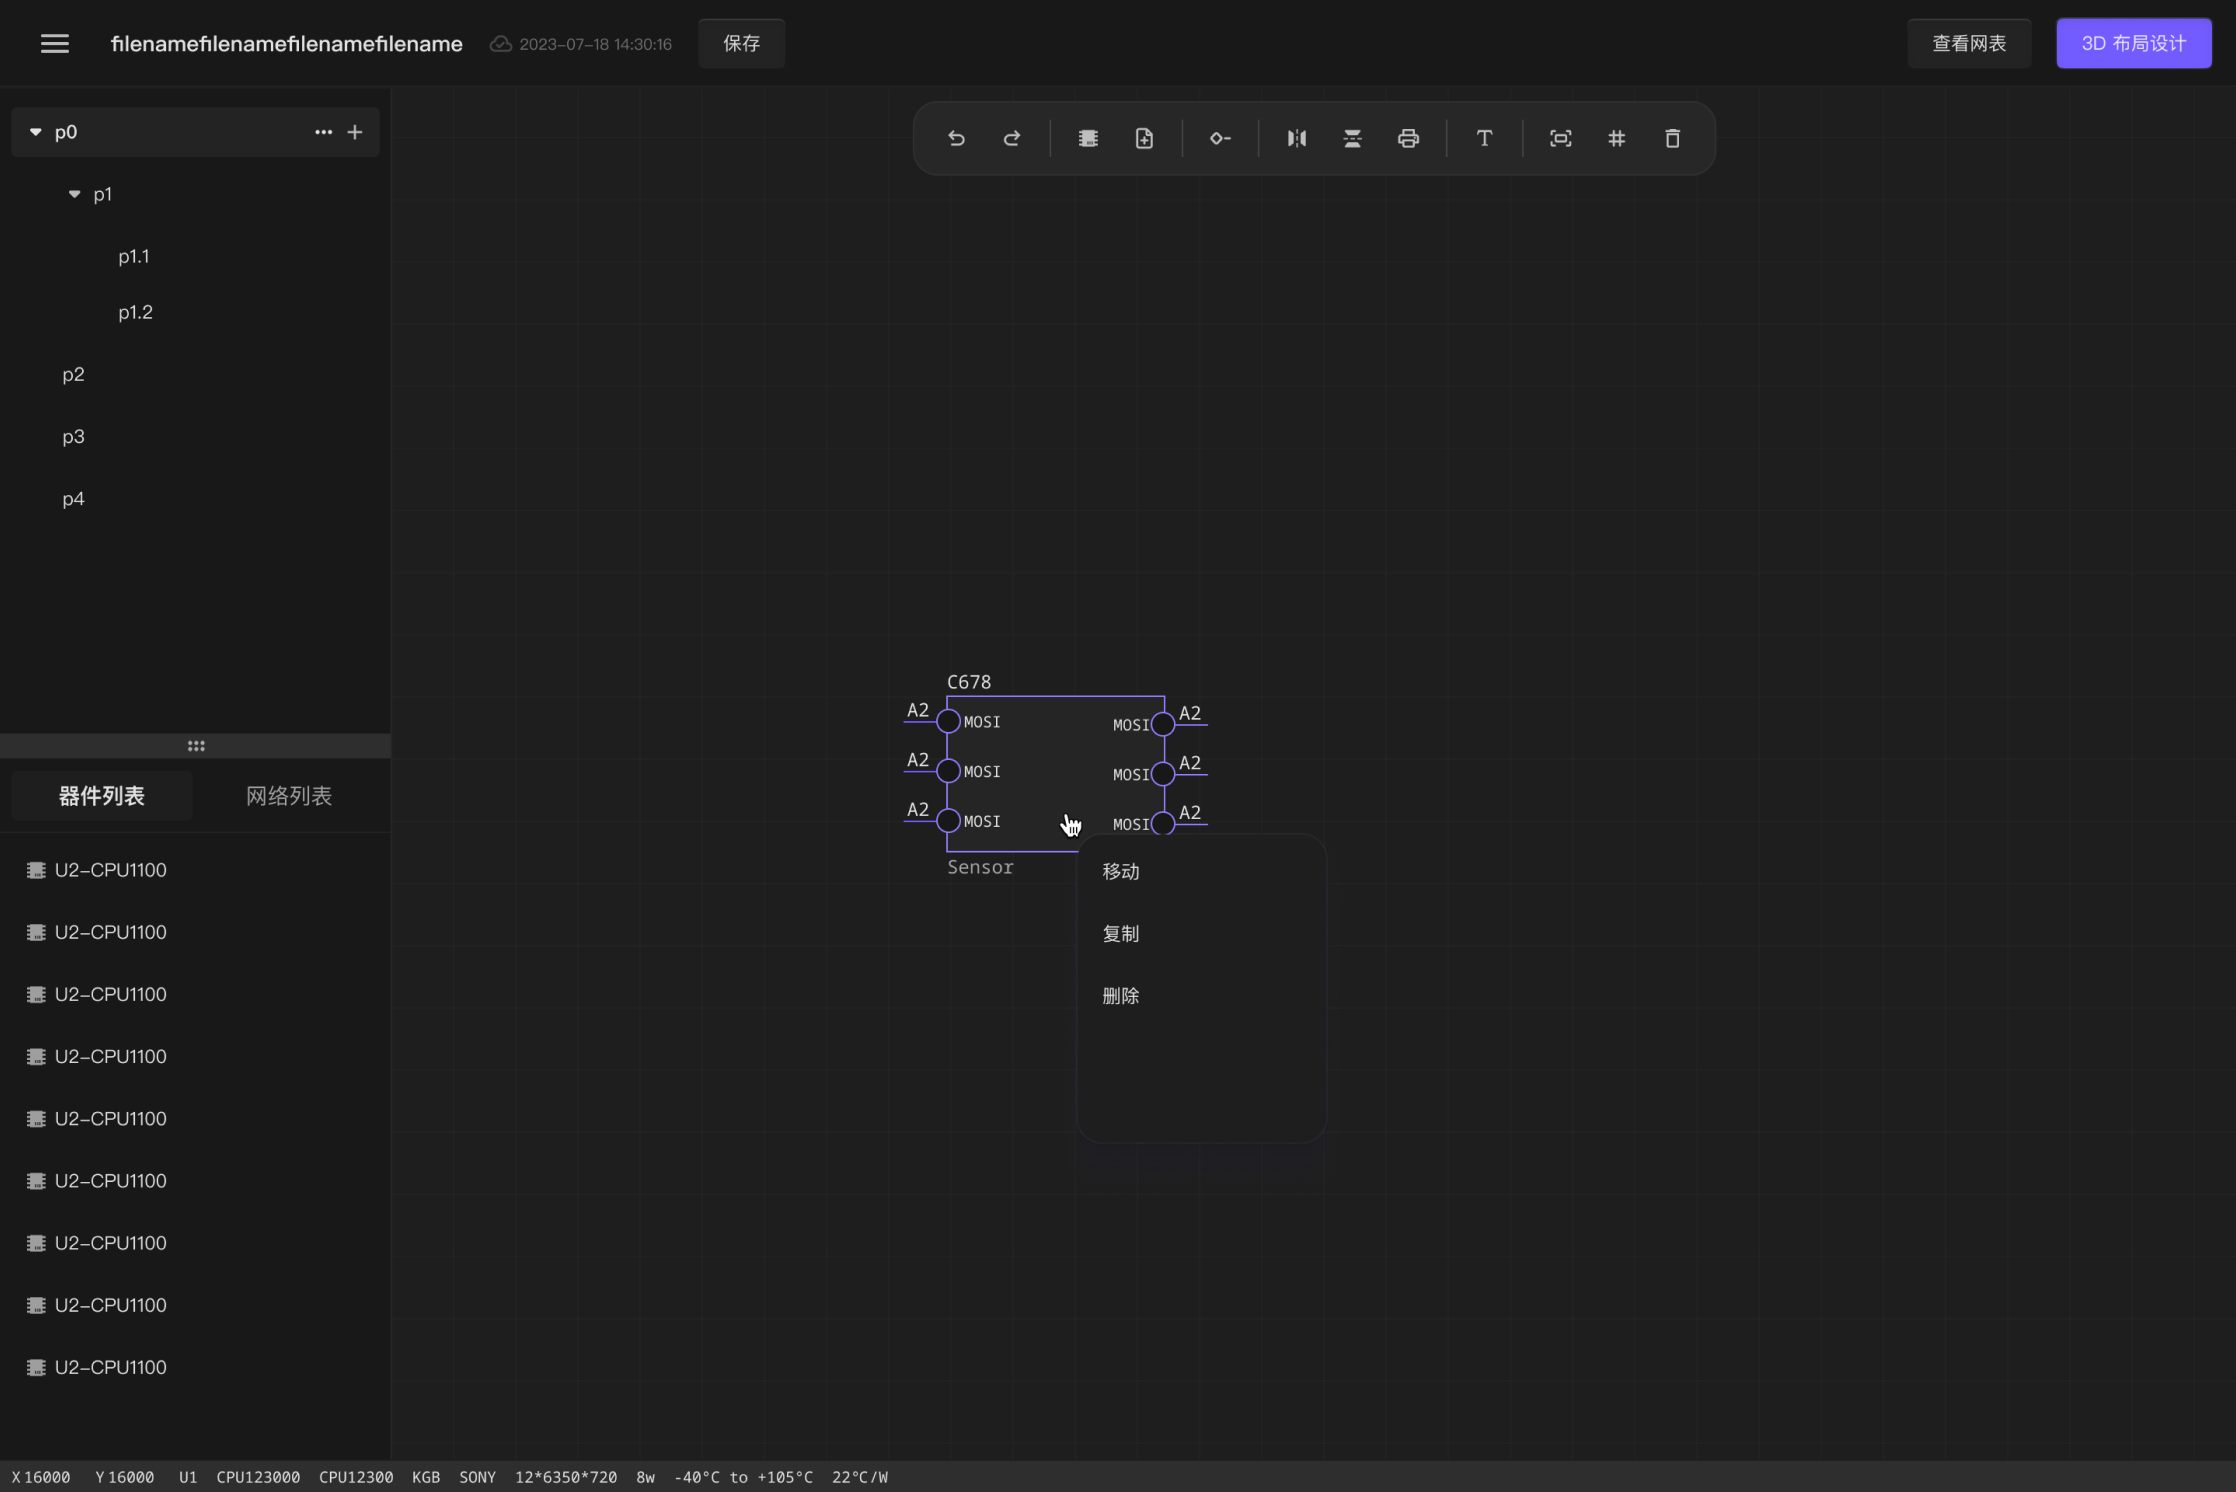Select the pin connector tool icon

(x=1220, y=139)
